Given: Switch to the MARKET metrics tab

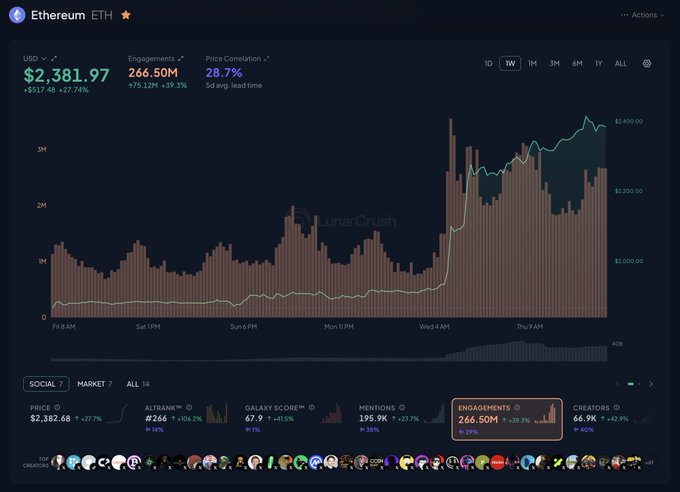Looking at the screenshot, I should [95, 384].
